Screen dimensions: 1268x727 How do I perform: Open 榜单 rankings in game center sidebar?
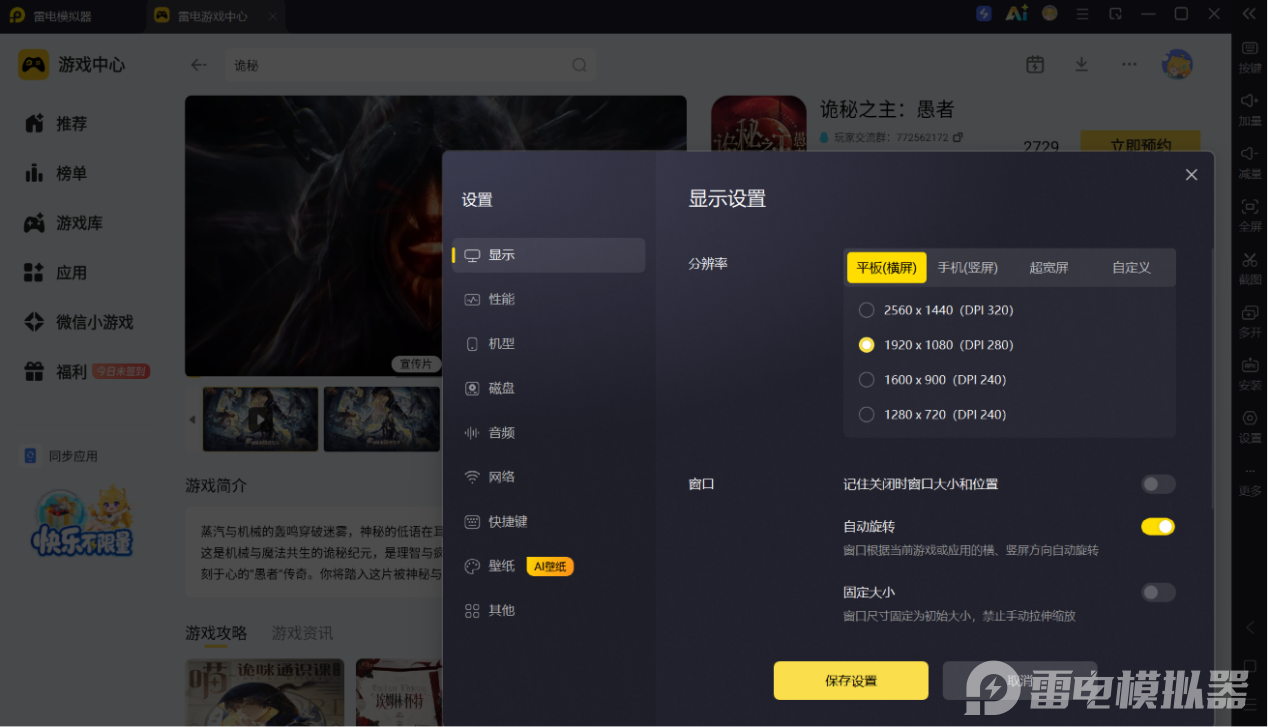pyautogui.click(x=56, y=173)
